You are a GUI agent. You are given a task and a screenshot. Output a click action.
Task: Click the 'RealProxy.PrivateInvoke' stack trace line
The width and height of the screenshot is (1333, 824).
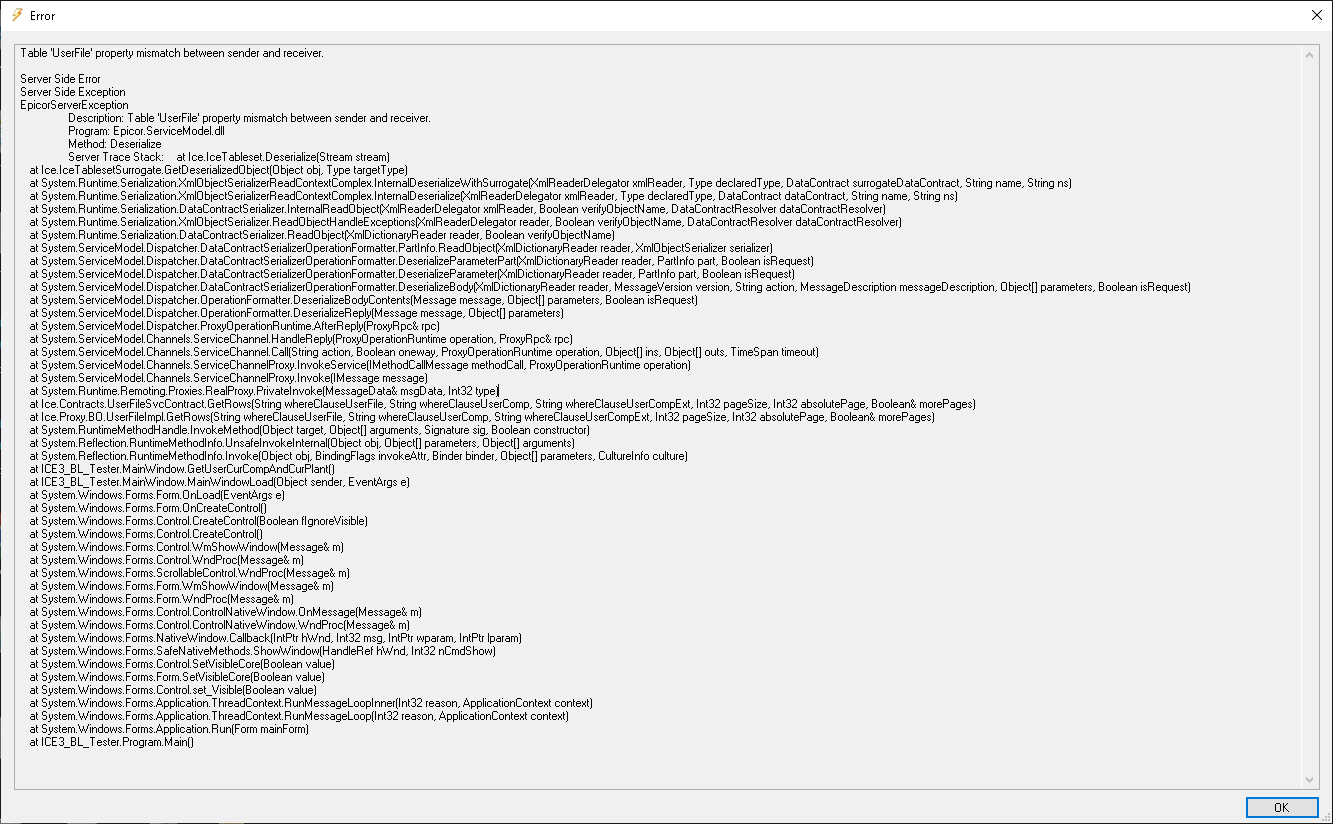tap(264, 391)
